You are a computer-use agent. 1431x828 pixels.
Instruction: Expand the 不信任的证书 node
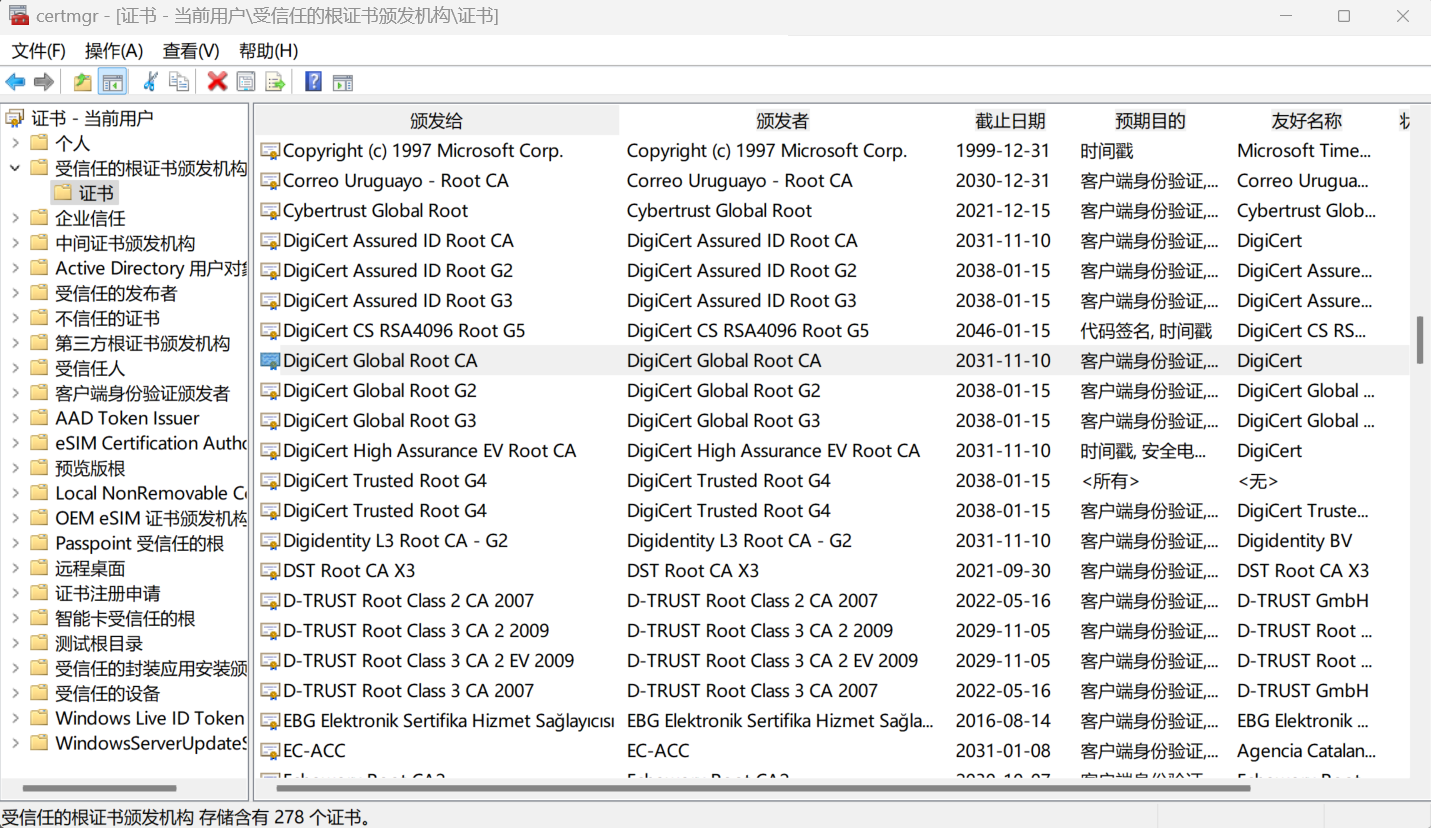point(15,318)
